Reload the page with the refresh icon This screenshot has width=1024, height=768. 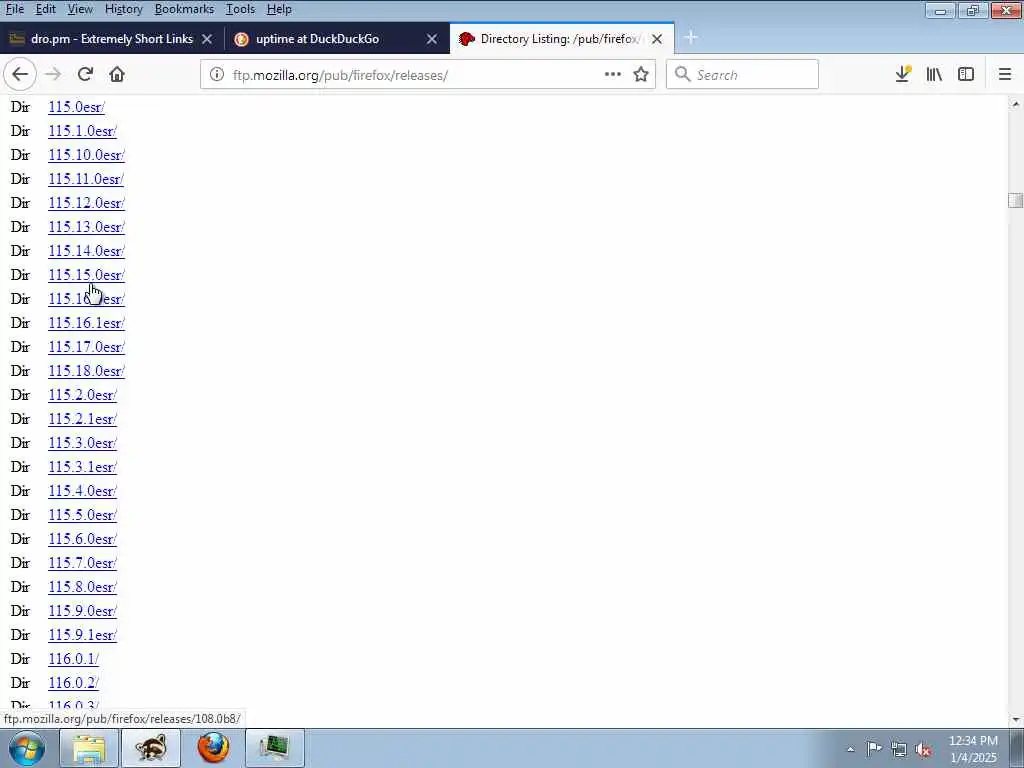(x=85, y=74)
